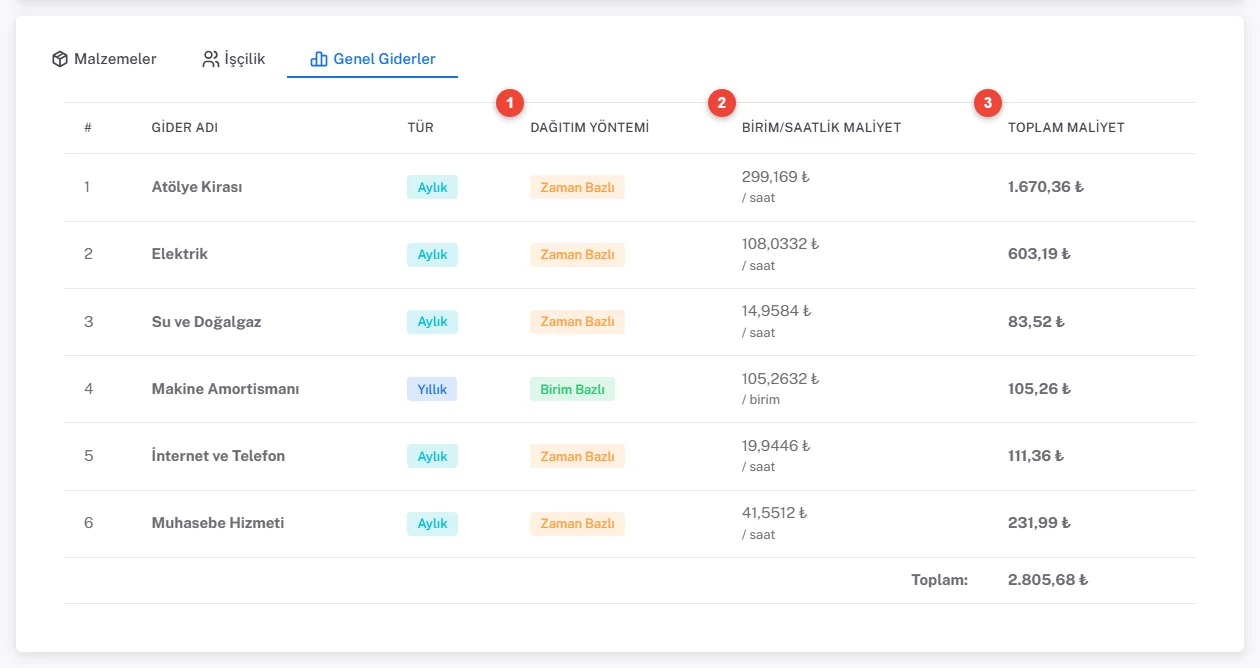The image size is (1260, 668).
Task: Click the Toplam: label in the footer row
Action: (940, 580)
